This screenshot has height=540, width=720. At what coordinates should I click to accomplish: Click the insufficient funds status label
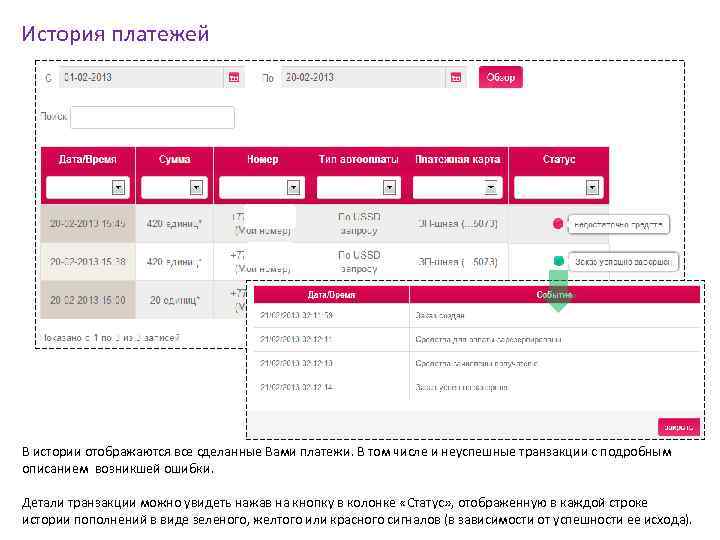point(619,225)
